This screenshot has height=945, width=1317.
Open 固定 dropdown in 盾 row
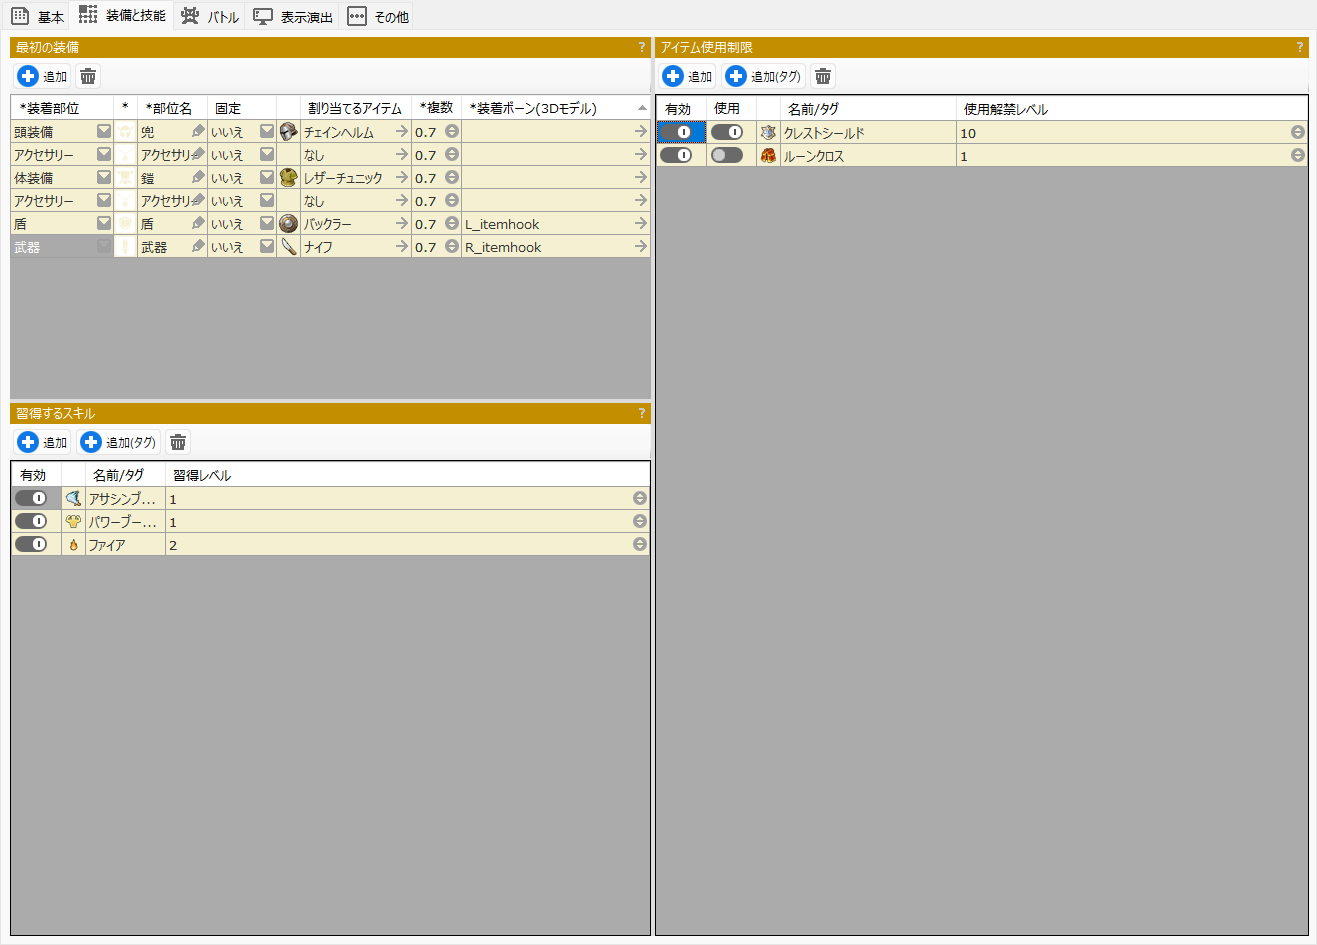coord(267,224)
